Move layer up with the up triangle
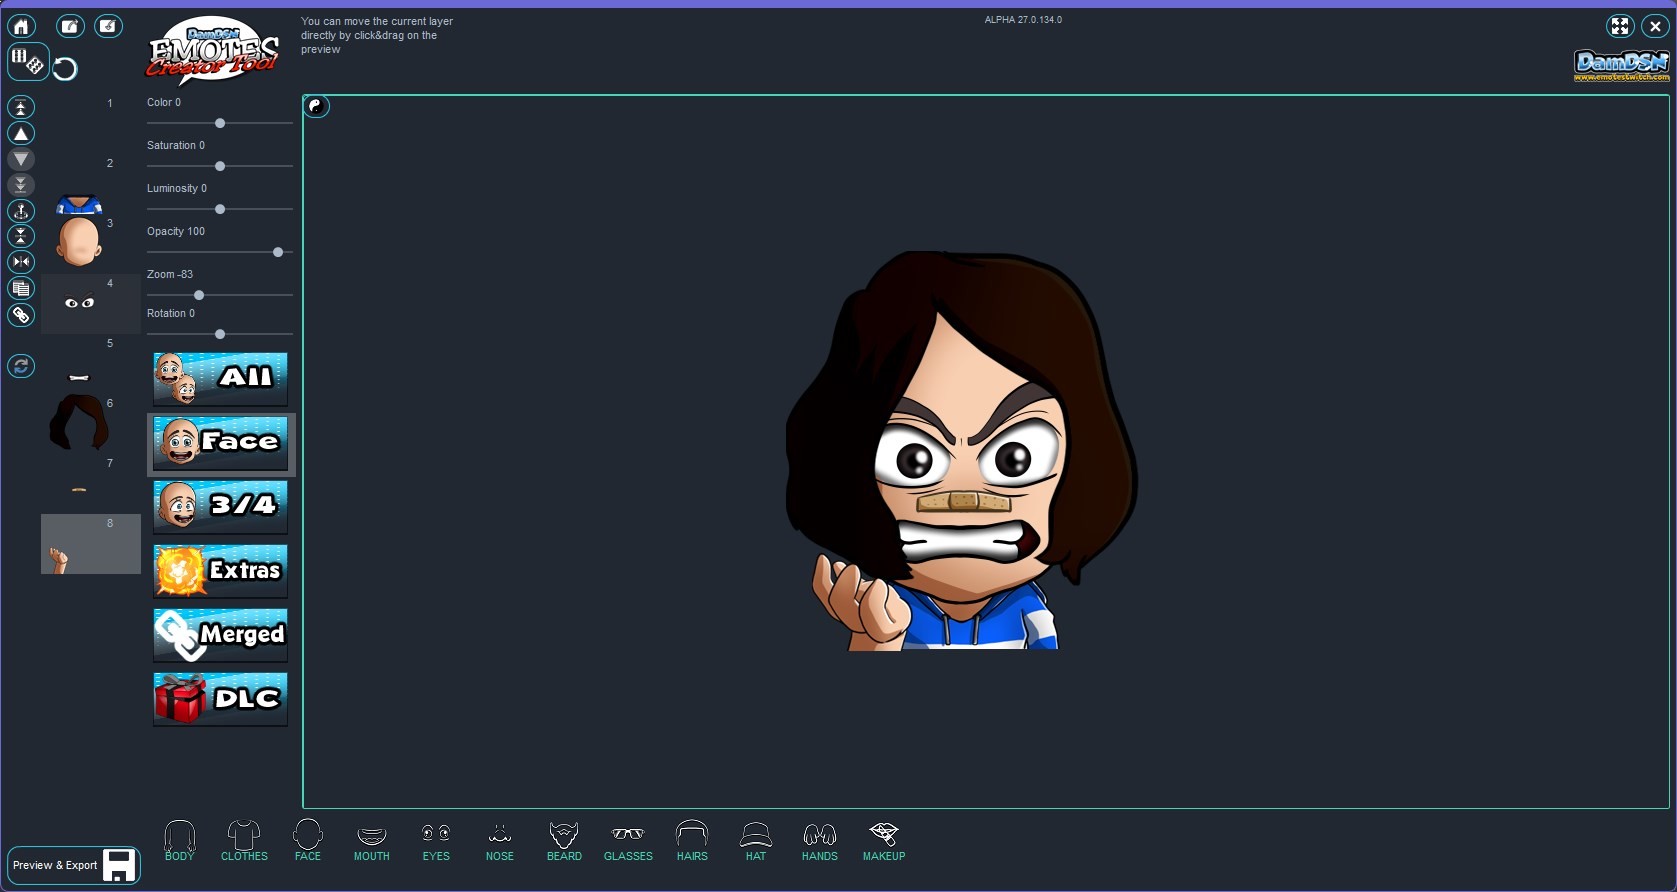 tap(21, 134)
